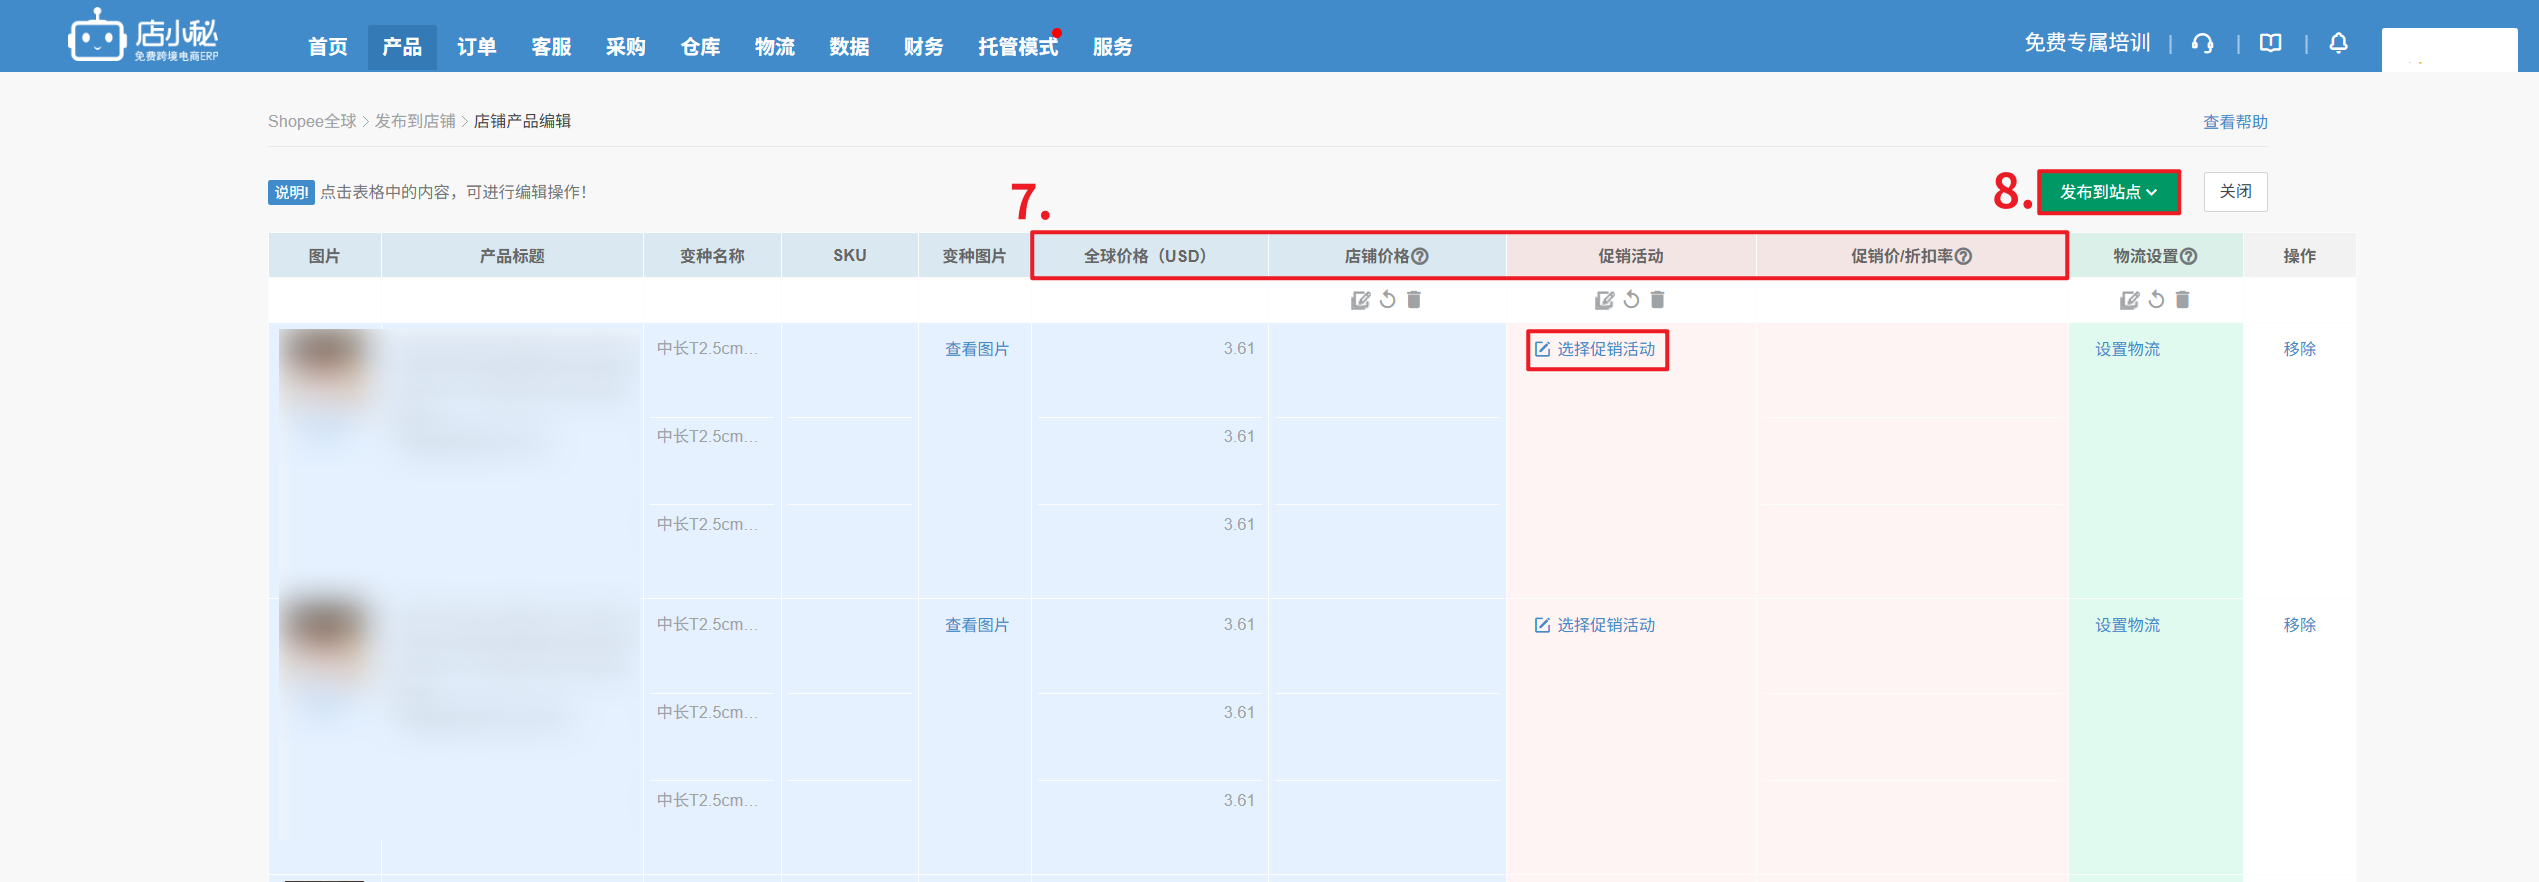
Task: Click the 操作 column header
Action: tap(2299, 256)
